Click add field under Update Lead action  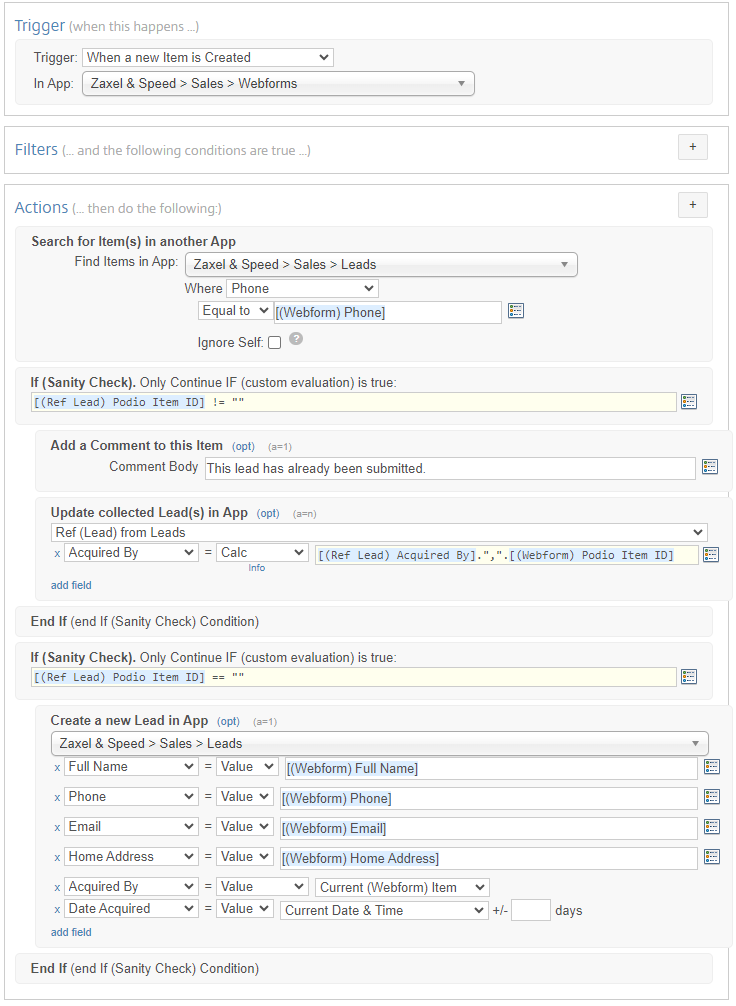71,585
